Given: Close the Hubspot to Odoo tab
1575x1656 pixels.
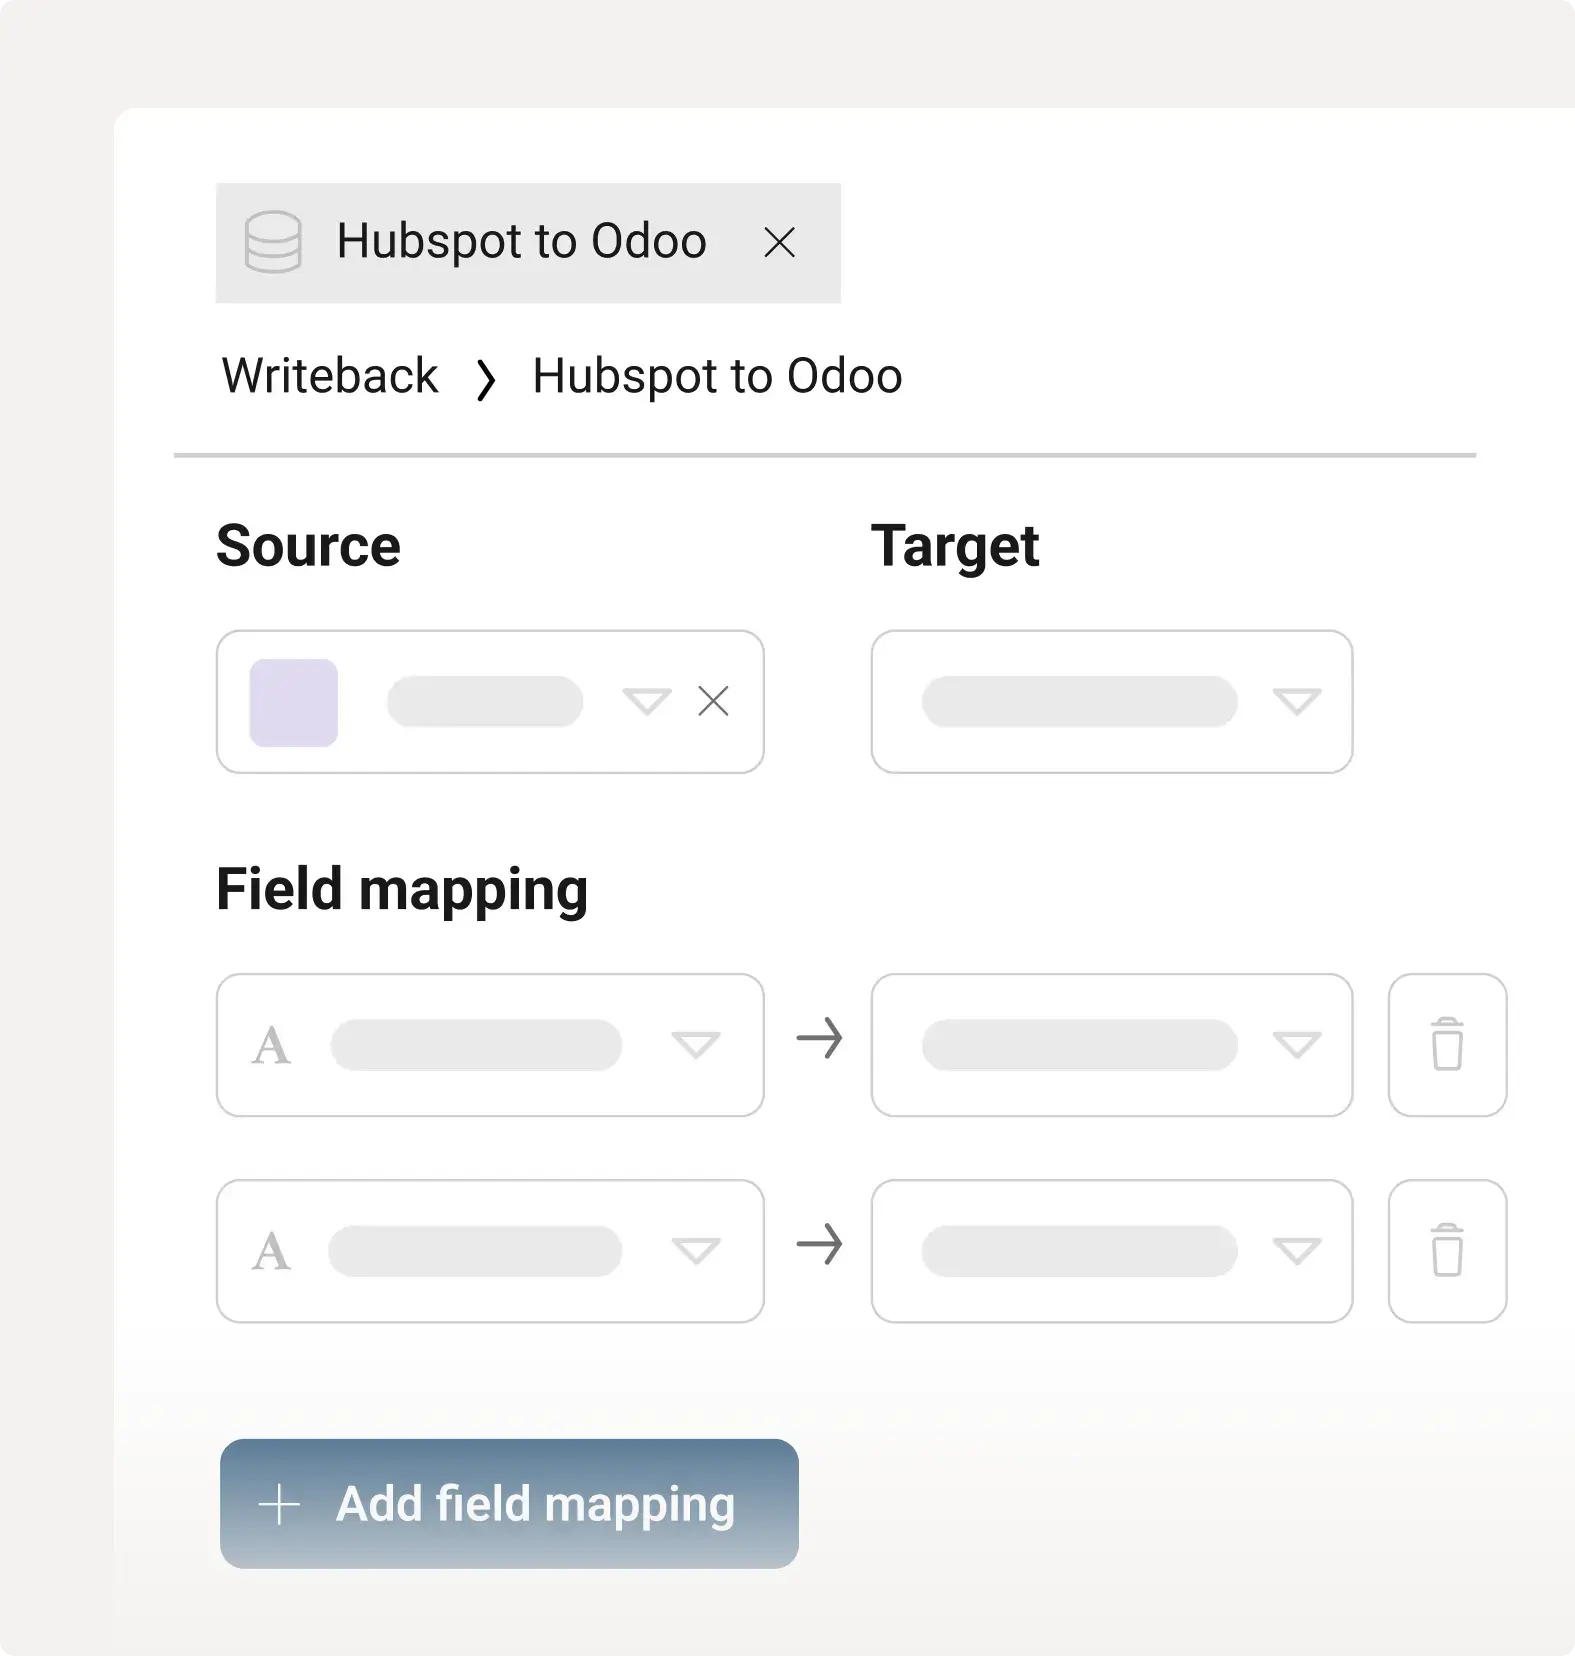Looking at the screenshot, I should [x=779, y=242].
